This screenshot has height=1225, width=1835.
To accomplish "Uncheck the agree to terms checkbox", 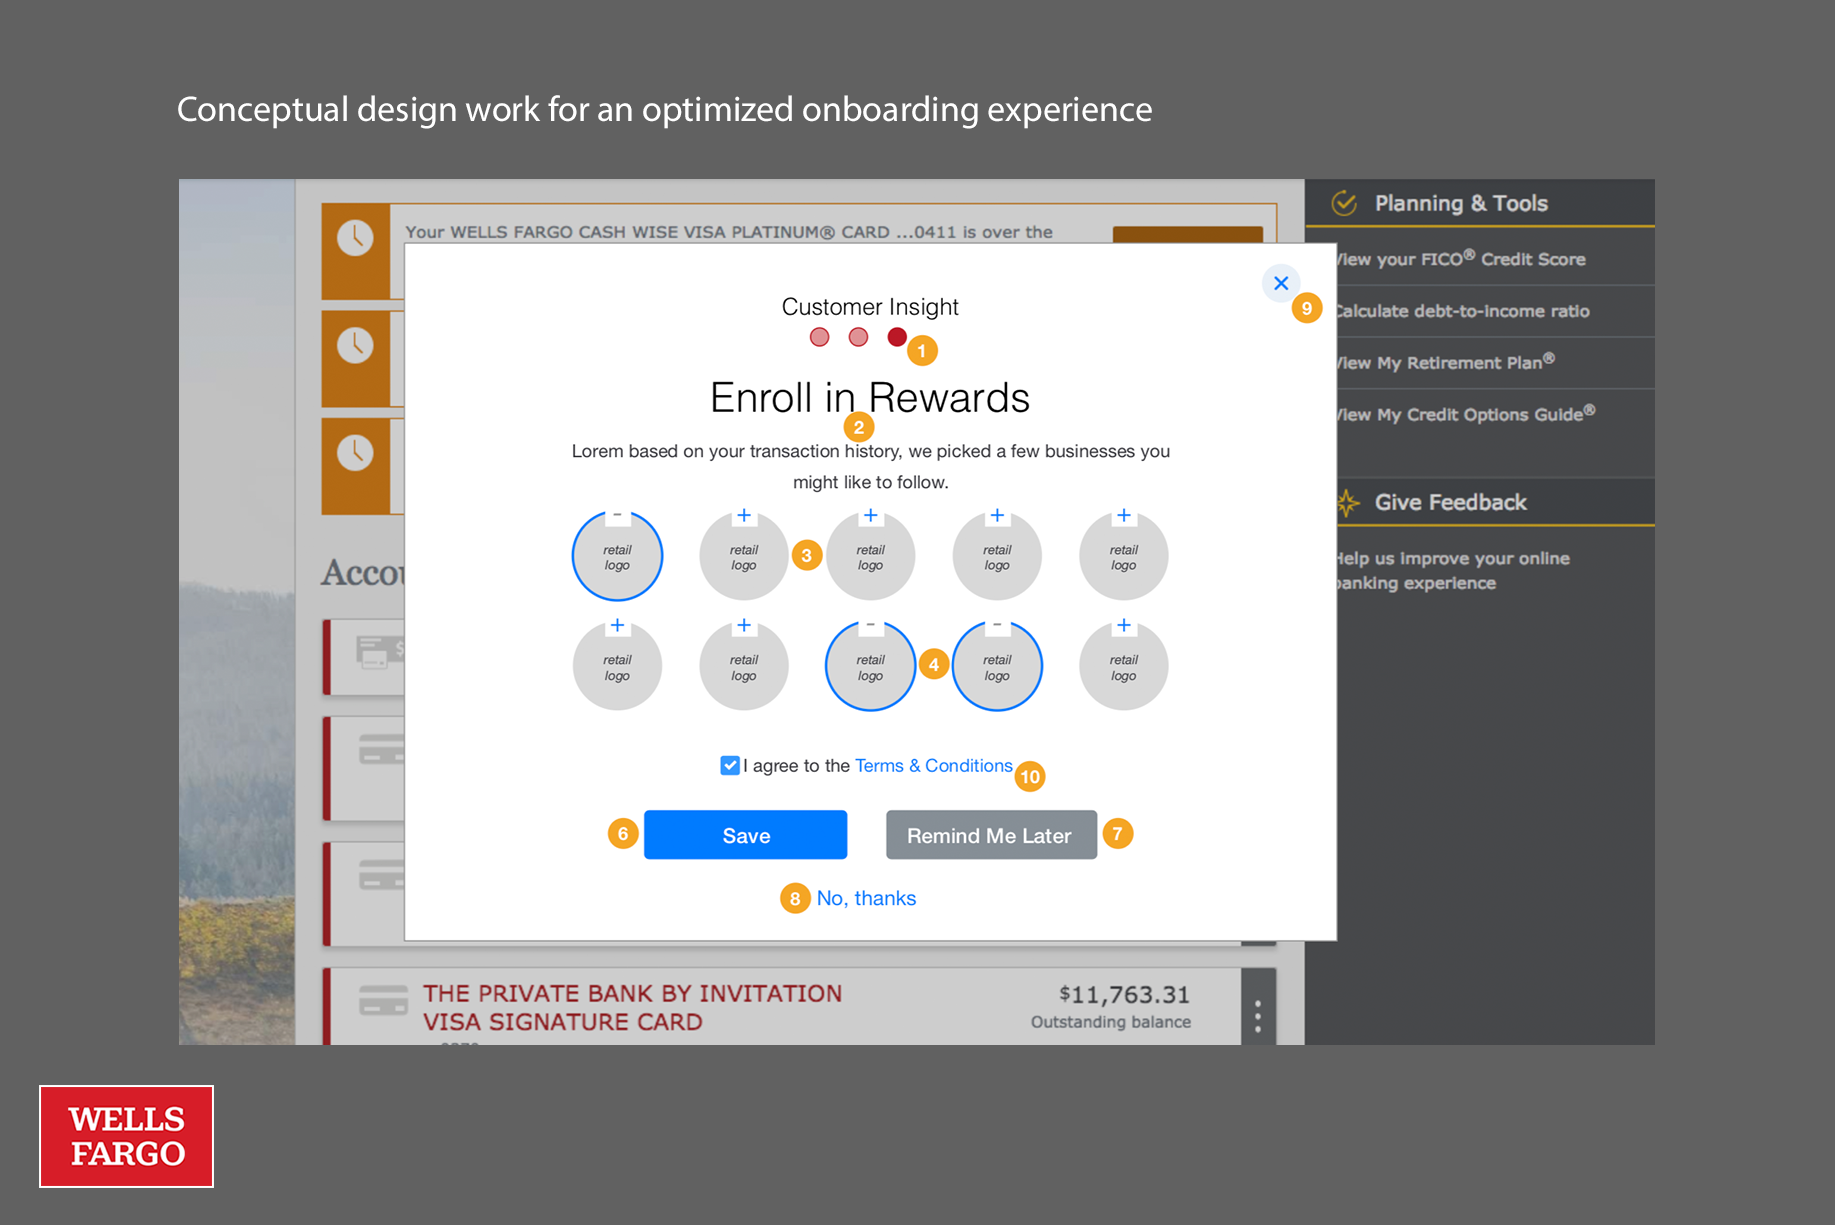I will tap(730, 765).
